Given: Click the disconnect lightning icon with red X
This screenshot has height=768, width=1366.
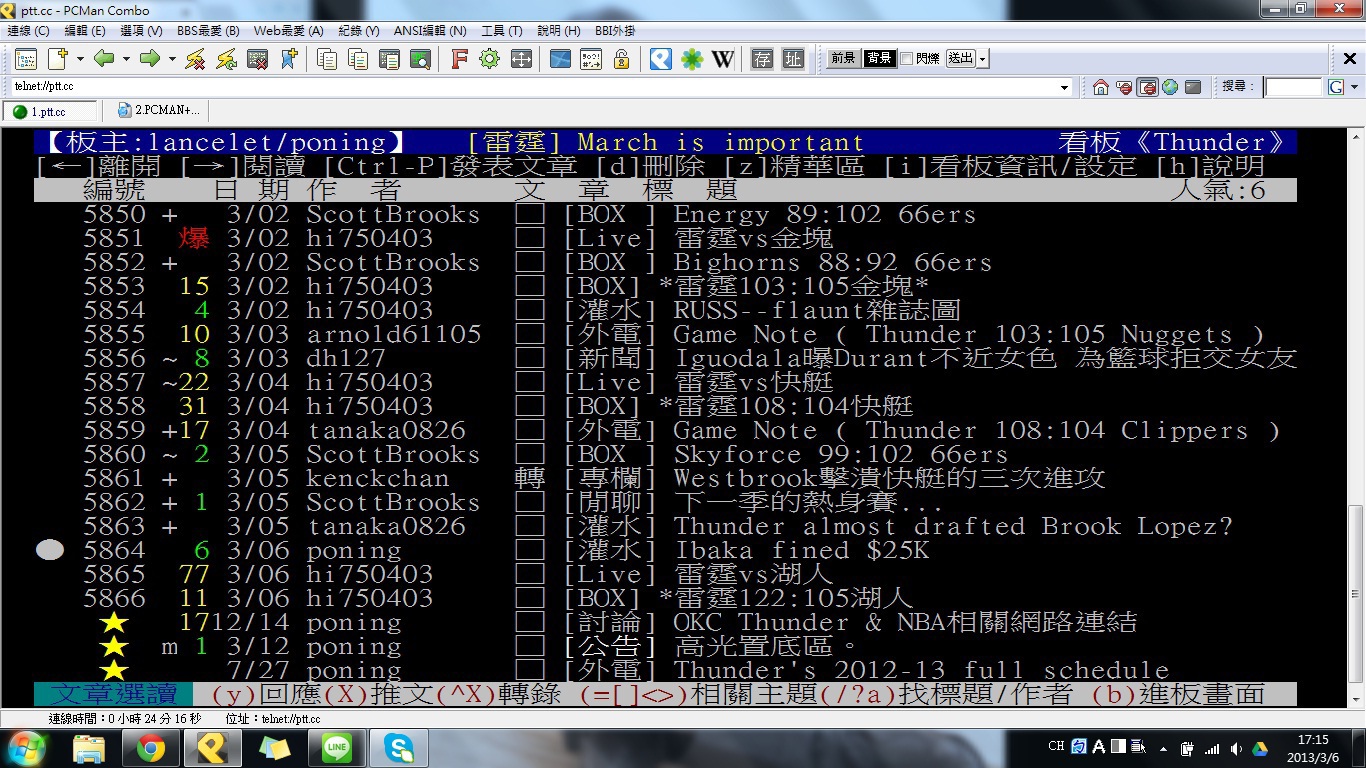Looking at the screenshot, I should tap(195, 59).
